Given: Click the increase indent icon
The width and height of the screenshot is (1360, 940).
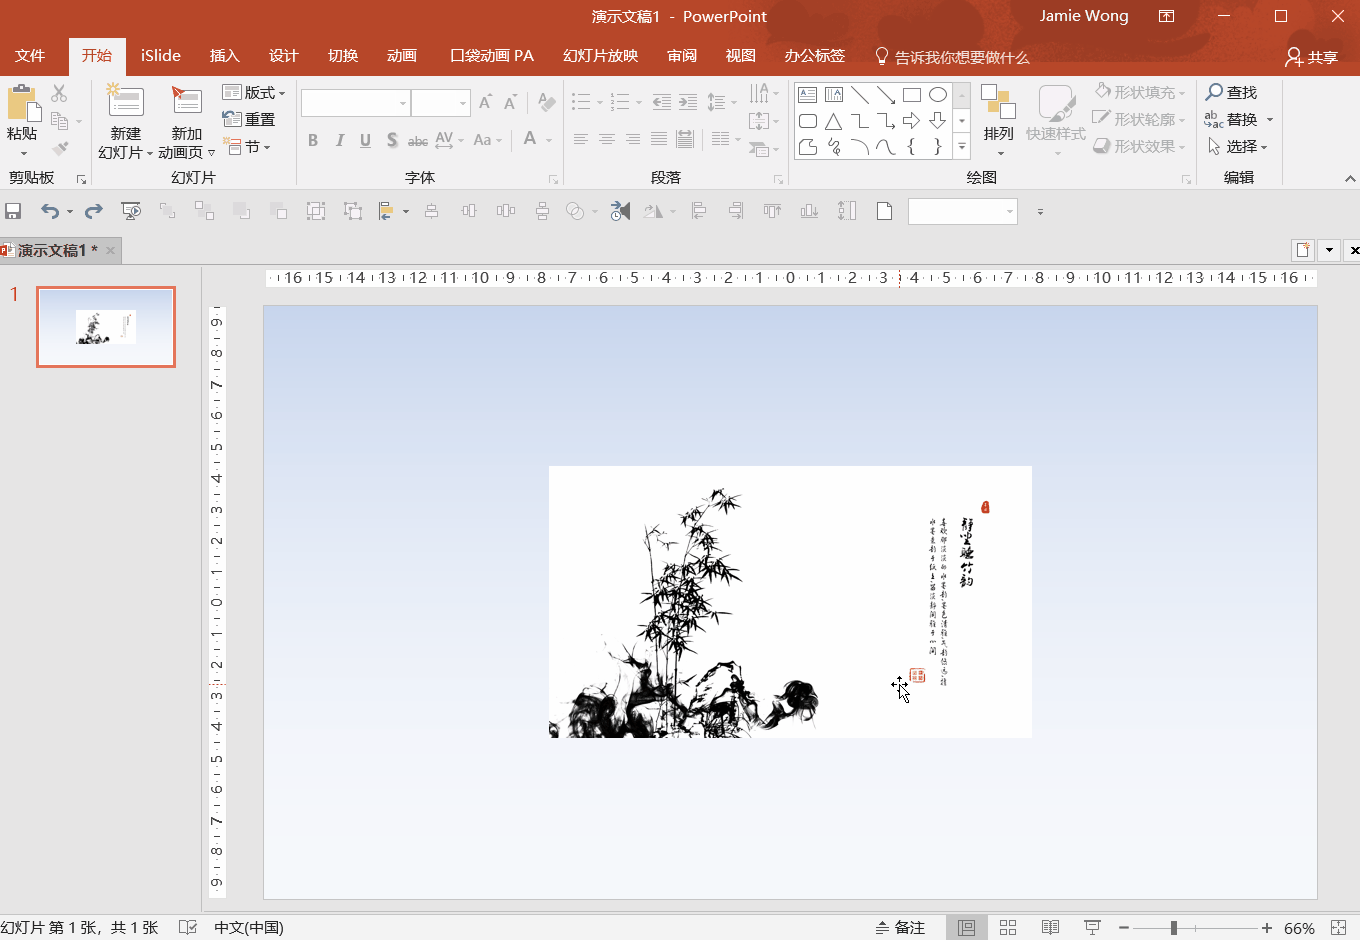Looking at the screenshot, I should click(687, 102).
